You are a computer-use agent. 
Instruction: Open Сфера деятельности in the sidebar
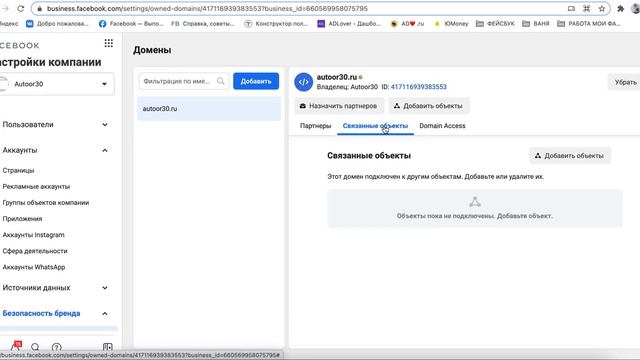[x=35, y=251]
